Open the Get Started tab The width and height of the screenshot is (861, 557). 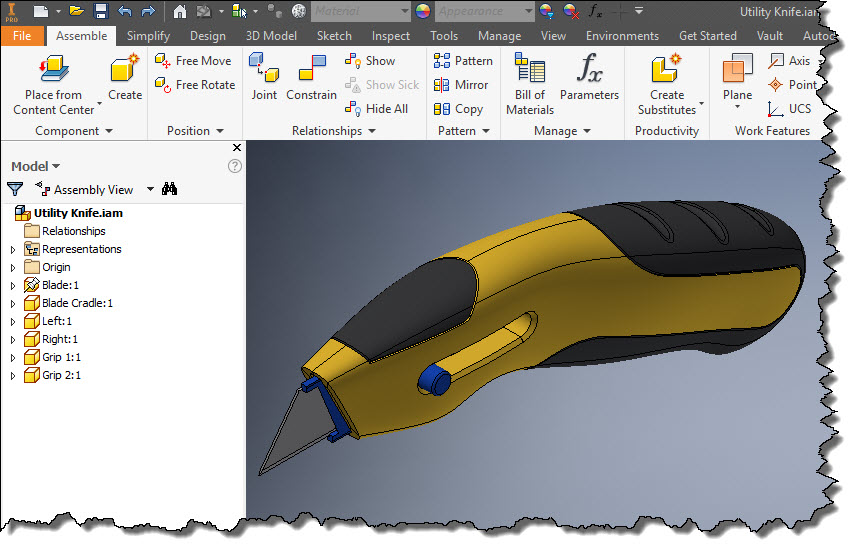coord(708,36)
